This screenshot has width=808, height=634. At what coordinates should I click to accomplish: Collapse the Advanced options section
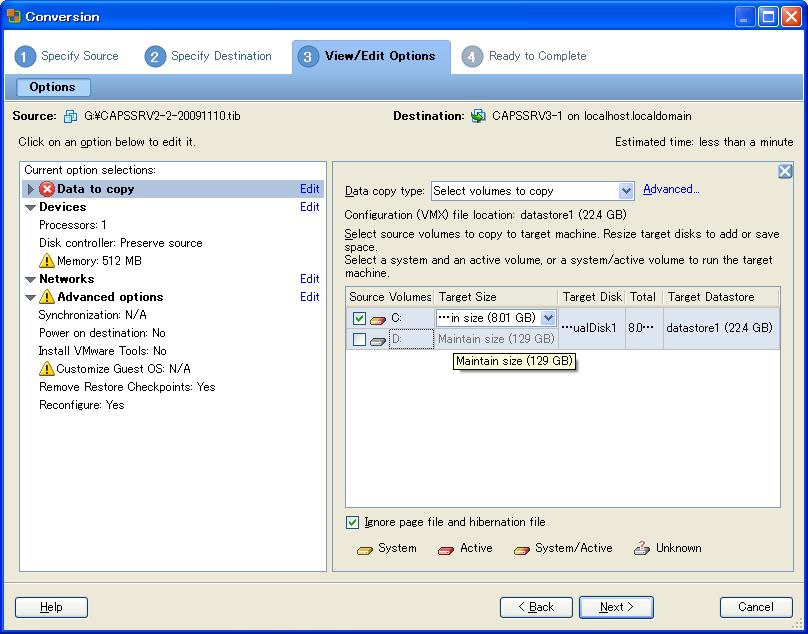(30, 297)
